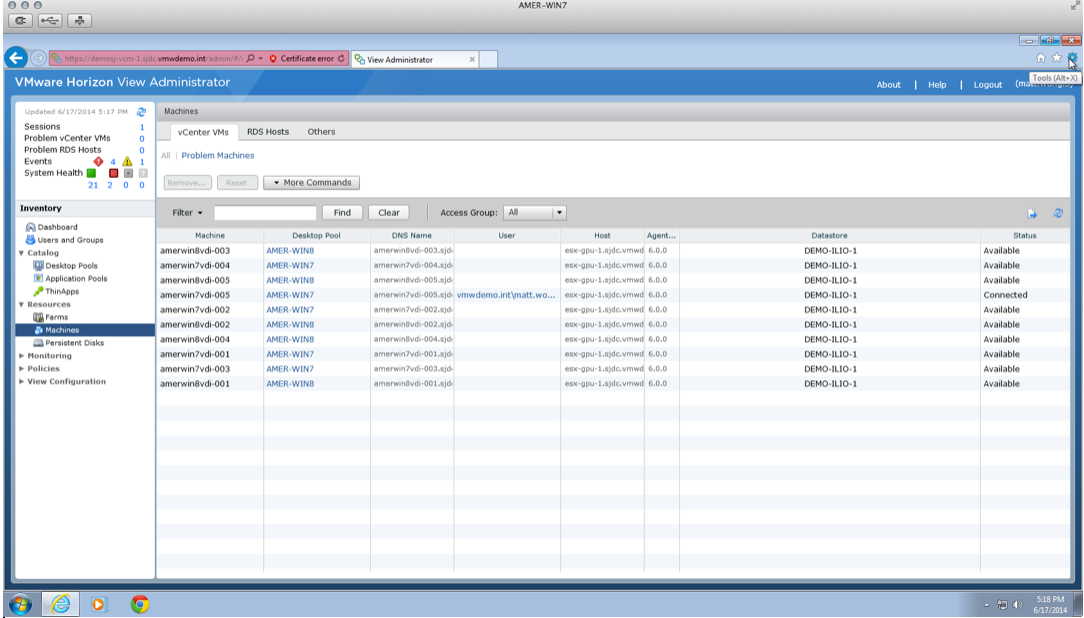This screenshot has height=618, width=1084.
Task: Collapse the Resources tree section
Action: coord(21,304)
